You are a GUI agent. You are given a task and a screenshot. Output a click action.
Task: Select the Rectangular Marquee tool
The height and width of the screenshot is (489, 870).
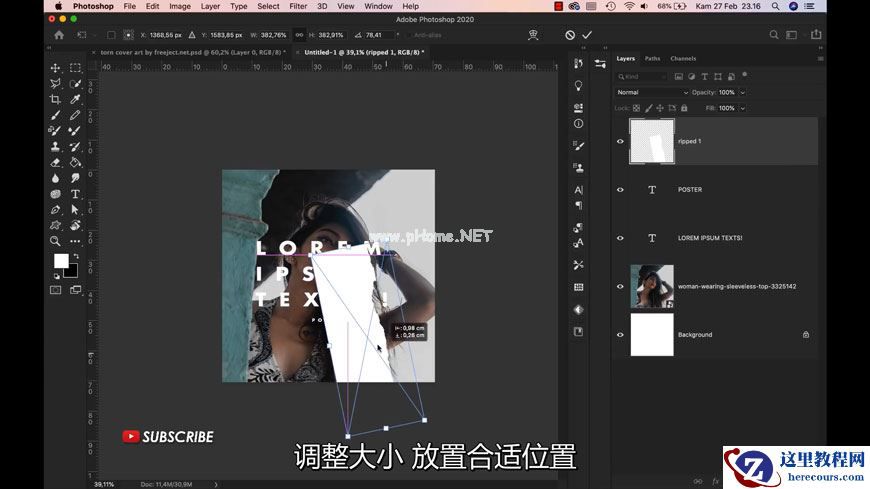(x=75, y=68)
